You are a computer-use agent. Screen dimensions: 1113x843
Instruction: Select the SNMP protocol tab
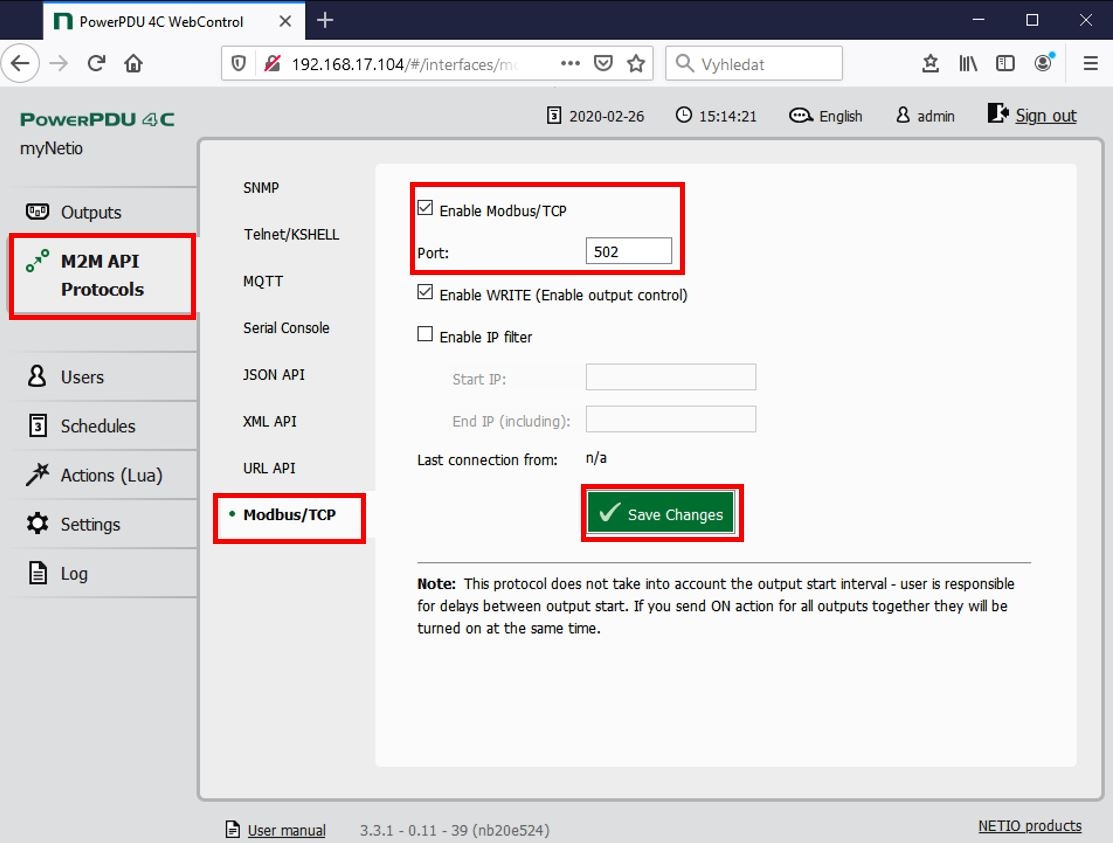coord(261,188)
